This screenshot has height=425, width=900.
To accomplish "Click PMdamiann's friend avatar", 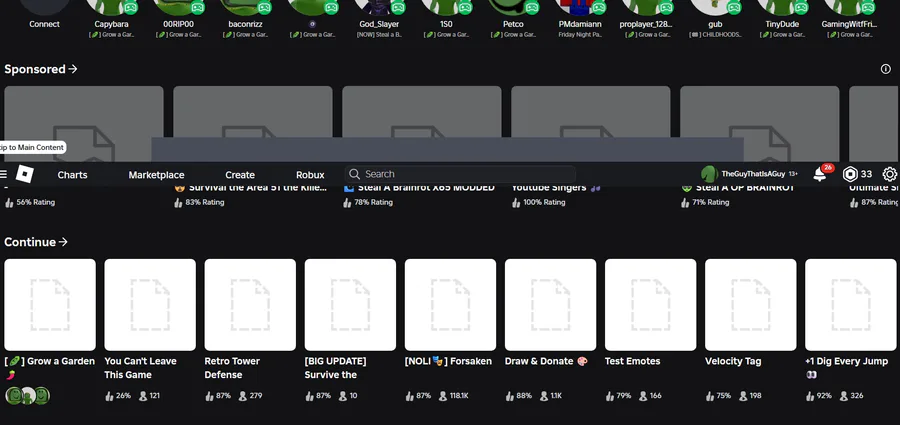I will pos(580,7).
